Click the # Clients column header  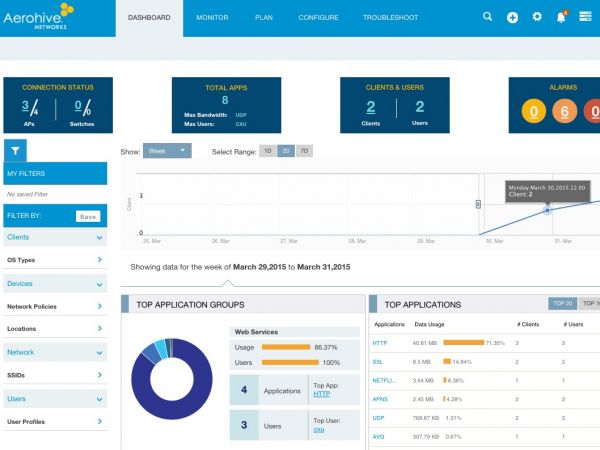528,324
